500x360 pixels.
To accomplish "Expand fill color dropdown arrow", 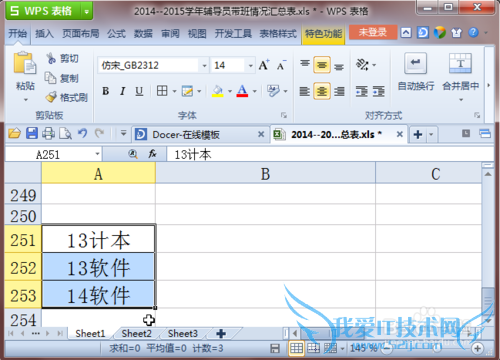I will (x=230, y=91).
